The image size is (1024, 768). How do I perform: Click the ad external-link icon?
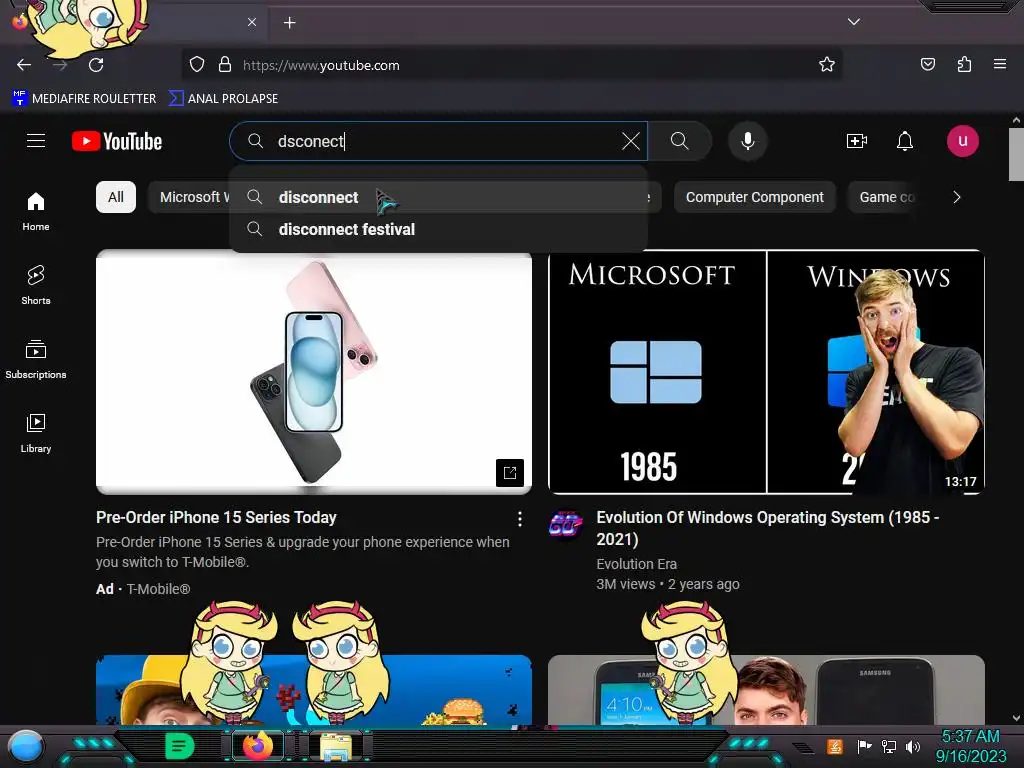[510, 472]
